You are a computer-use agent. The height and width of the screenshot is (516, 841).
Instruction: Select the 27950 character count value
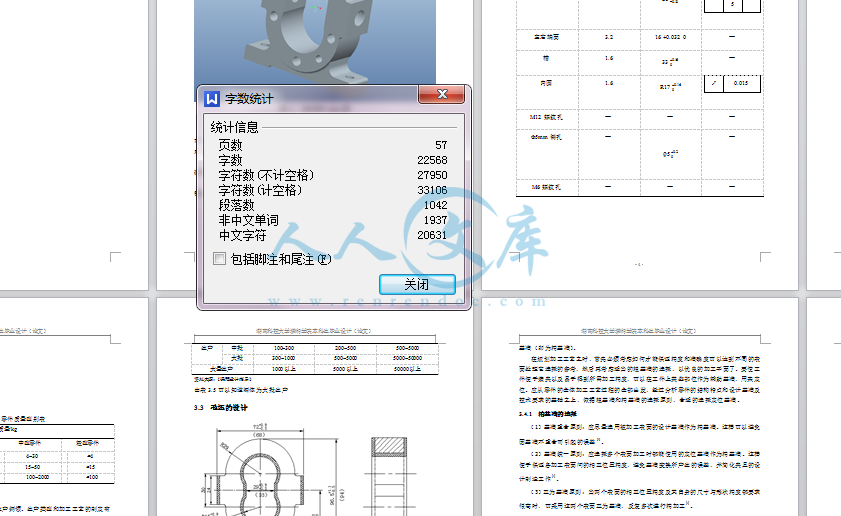432,175
